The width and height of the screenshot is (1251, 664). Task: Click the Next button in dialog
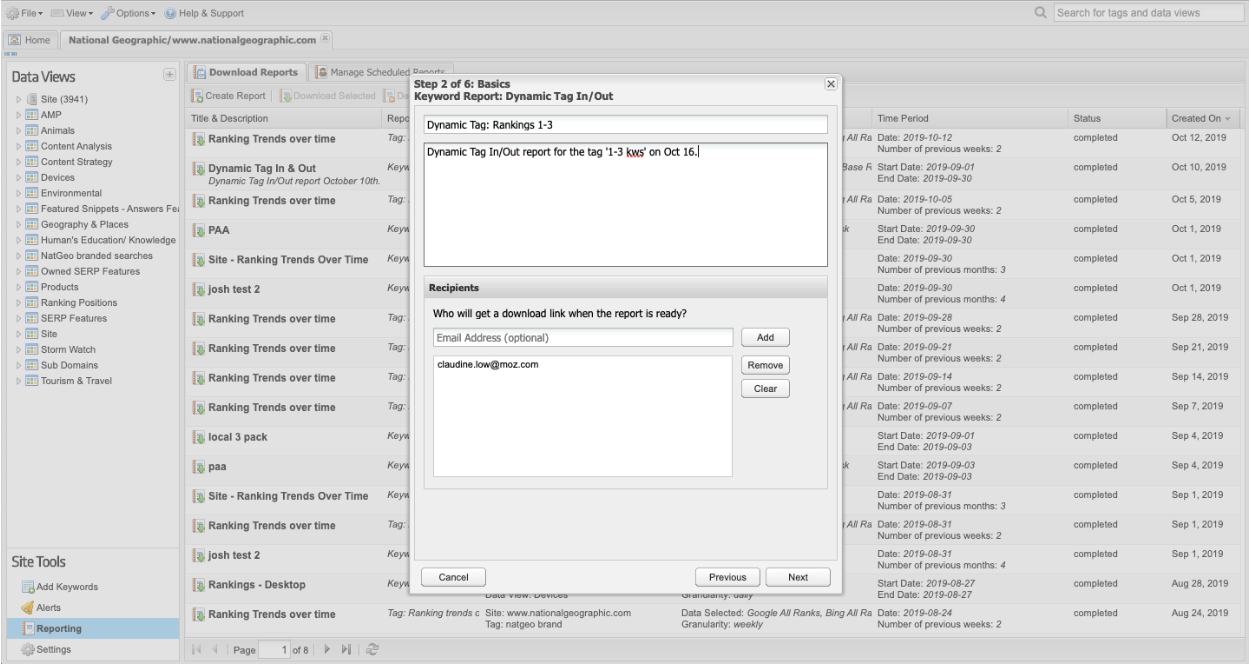[x=798, y=577]
